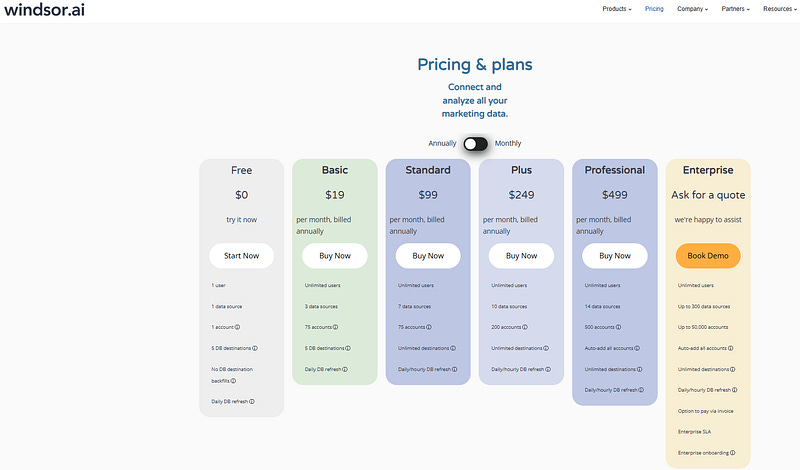Click the 'Up to 300 data sources' feature
Image resolution: width=800 pixels, height=470 pixels.
click(x=704, y=307)
